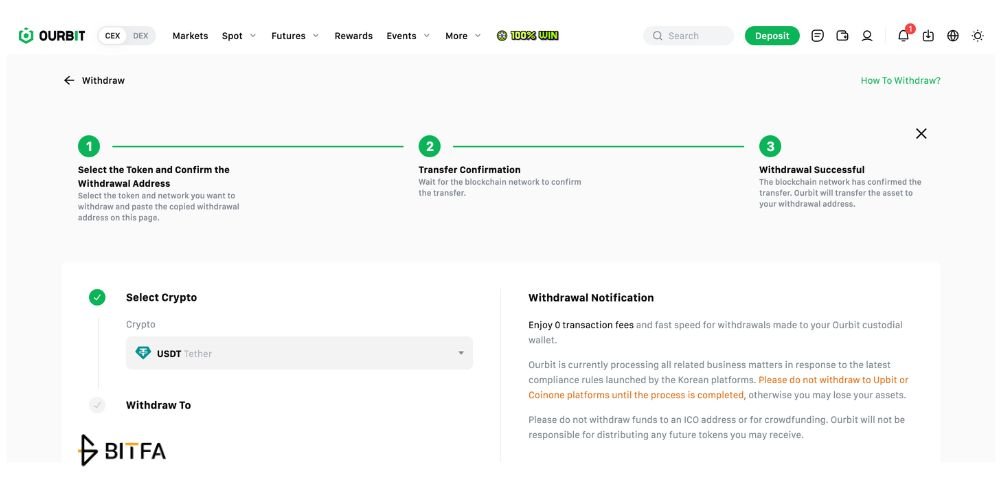The height and width of the screenshot is (500, 1000).
Task: Click step 1 circle in progress guide
Action: tap(89, 147)
